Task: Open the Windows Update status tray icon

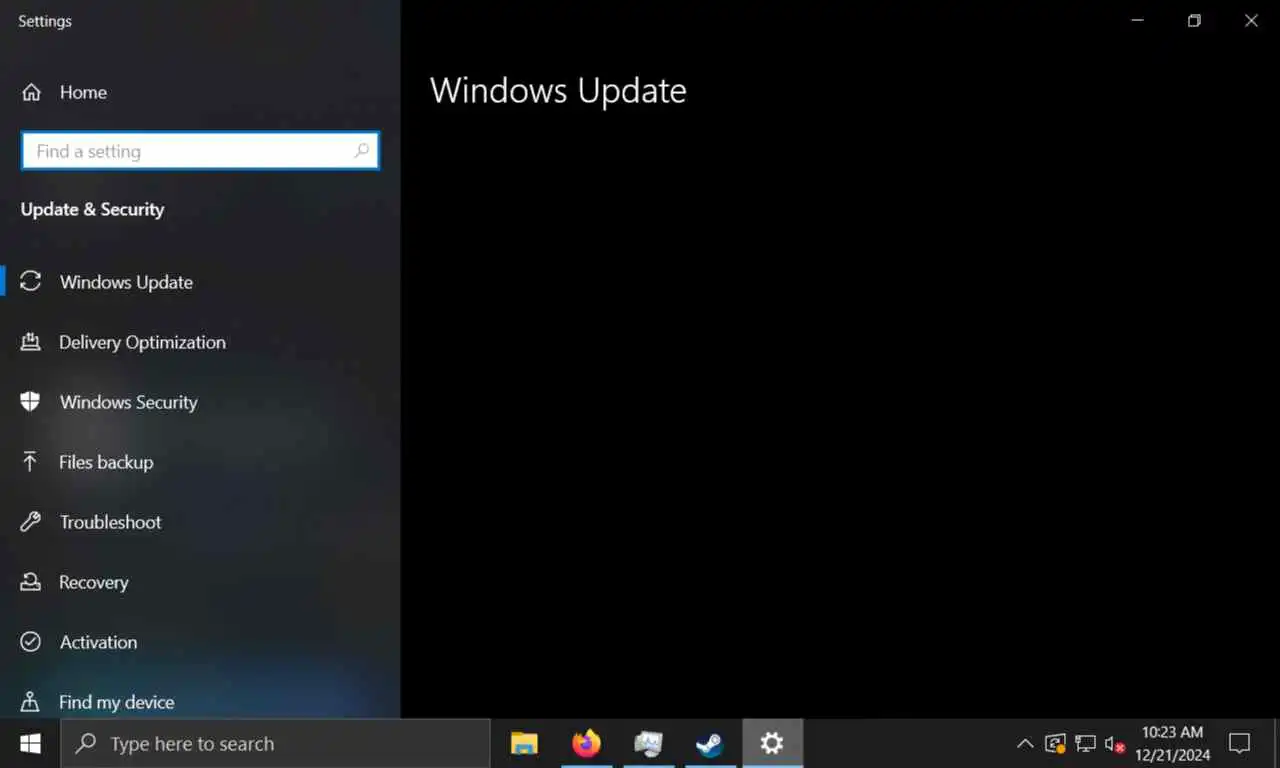Action: point(1055,744)
